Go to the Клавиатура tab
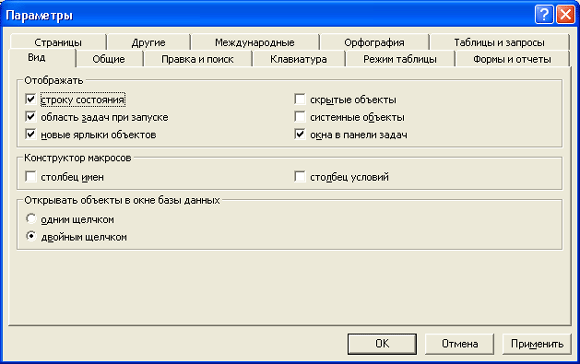 tap(299, 59)
